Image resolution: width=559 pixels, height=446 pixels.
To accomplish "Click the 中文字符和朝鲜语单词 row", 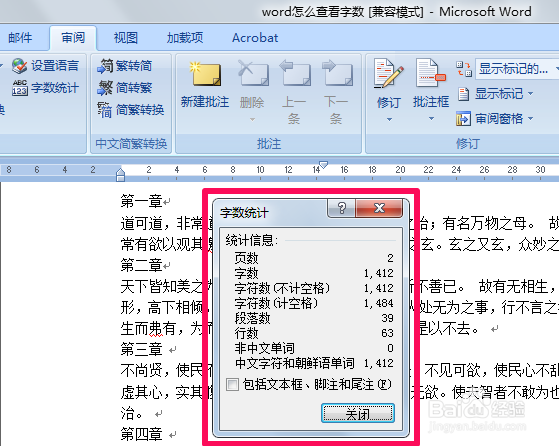I will pyautogui.click(x=314, y=363).
